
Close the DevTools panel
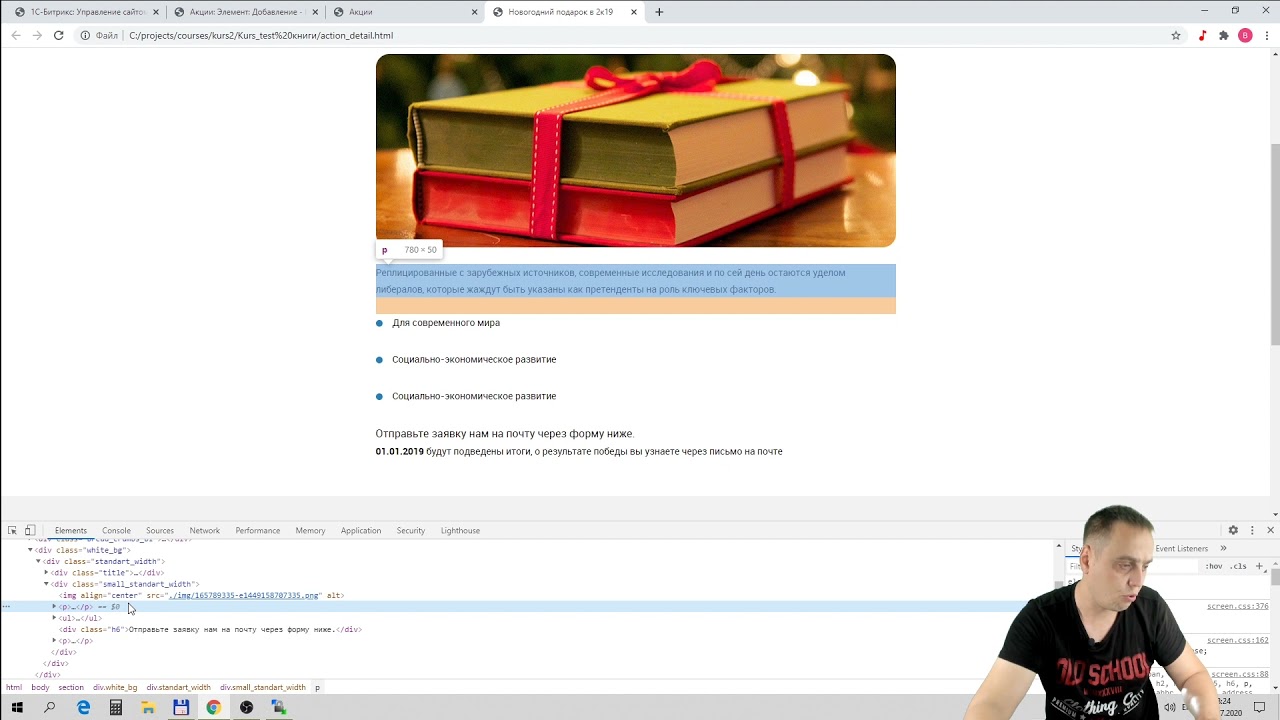[1270, 530]
